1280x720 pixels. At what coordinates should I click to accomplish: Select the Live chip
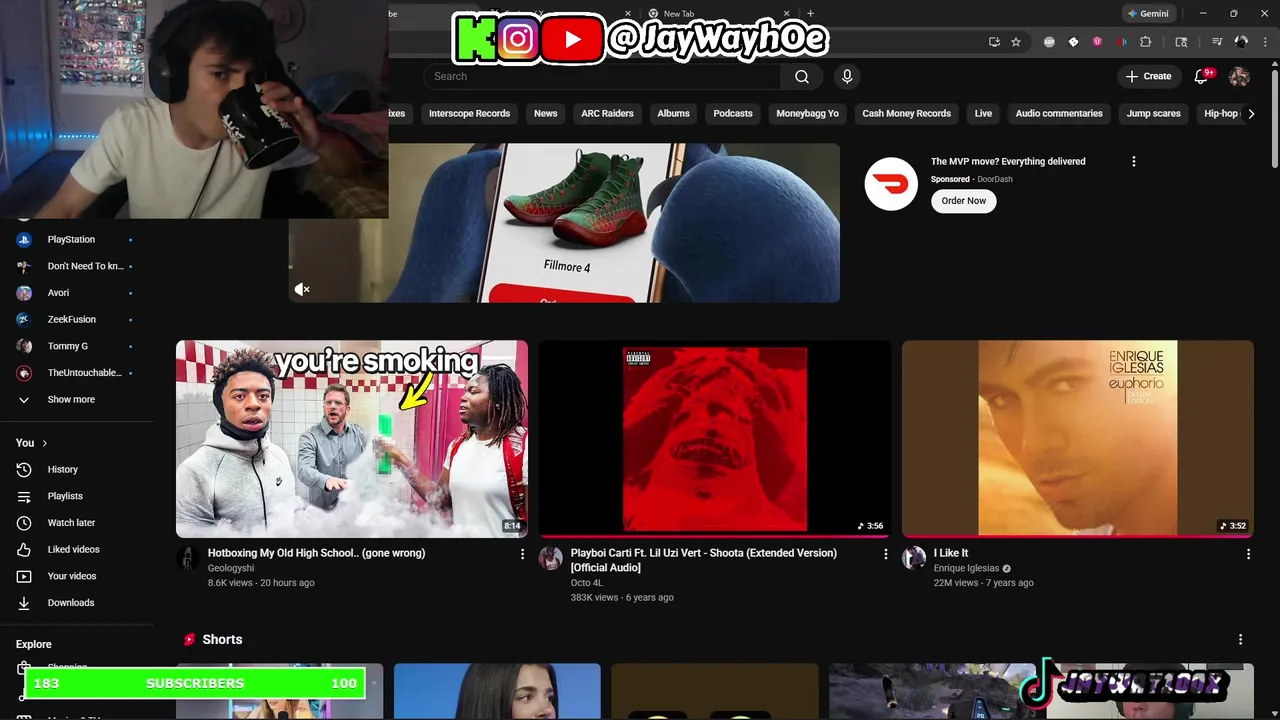pos(983,113)
